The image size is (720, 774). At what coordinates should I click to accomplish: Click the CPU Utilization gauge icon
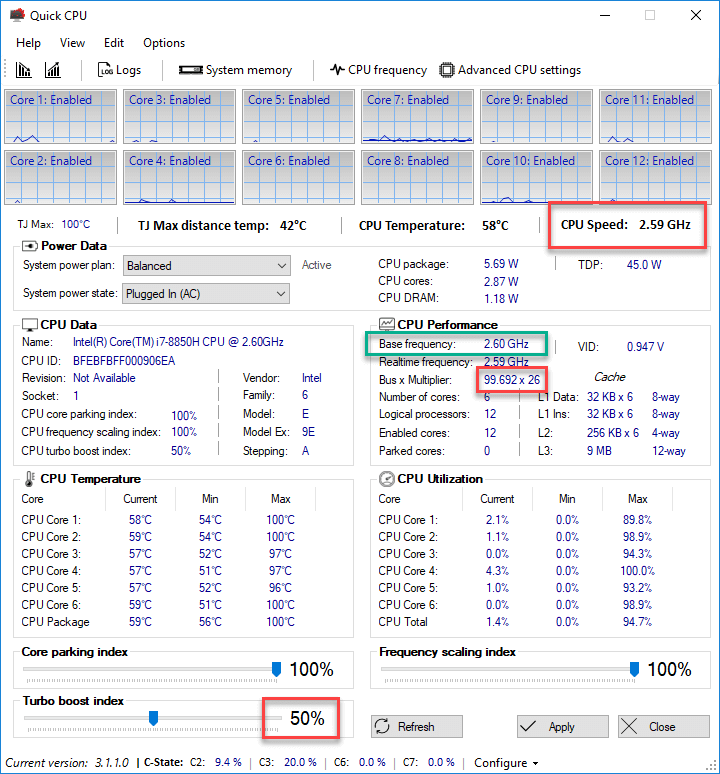386,479
